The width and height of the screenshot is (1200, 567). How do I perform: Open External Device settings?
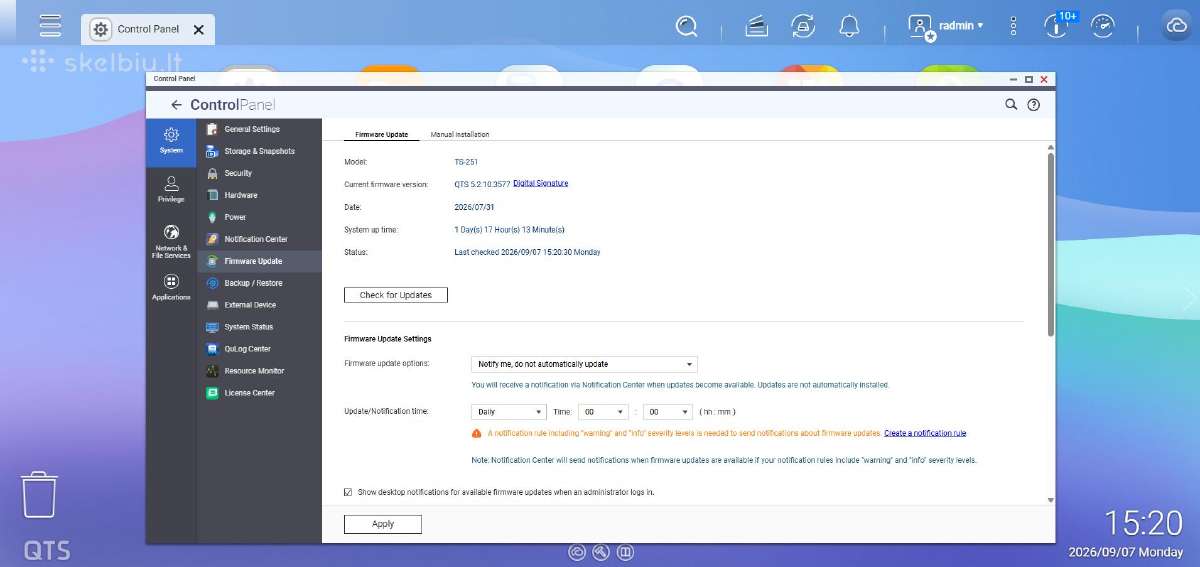click(x=259, y=305)
